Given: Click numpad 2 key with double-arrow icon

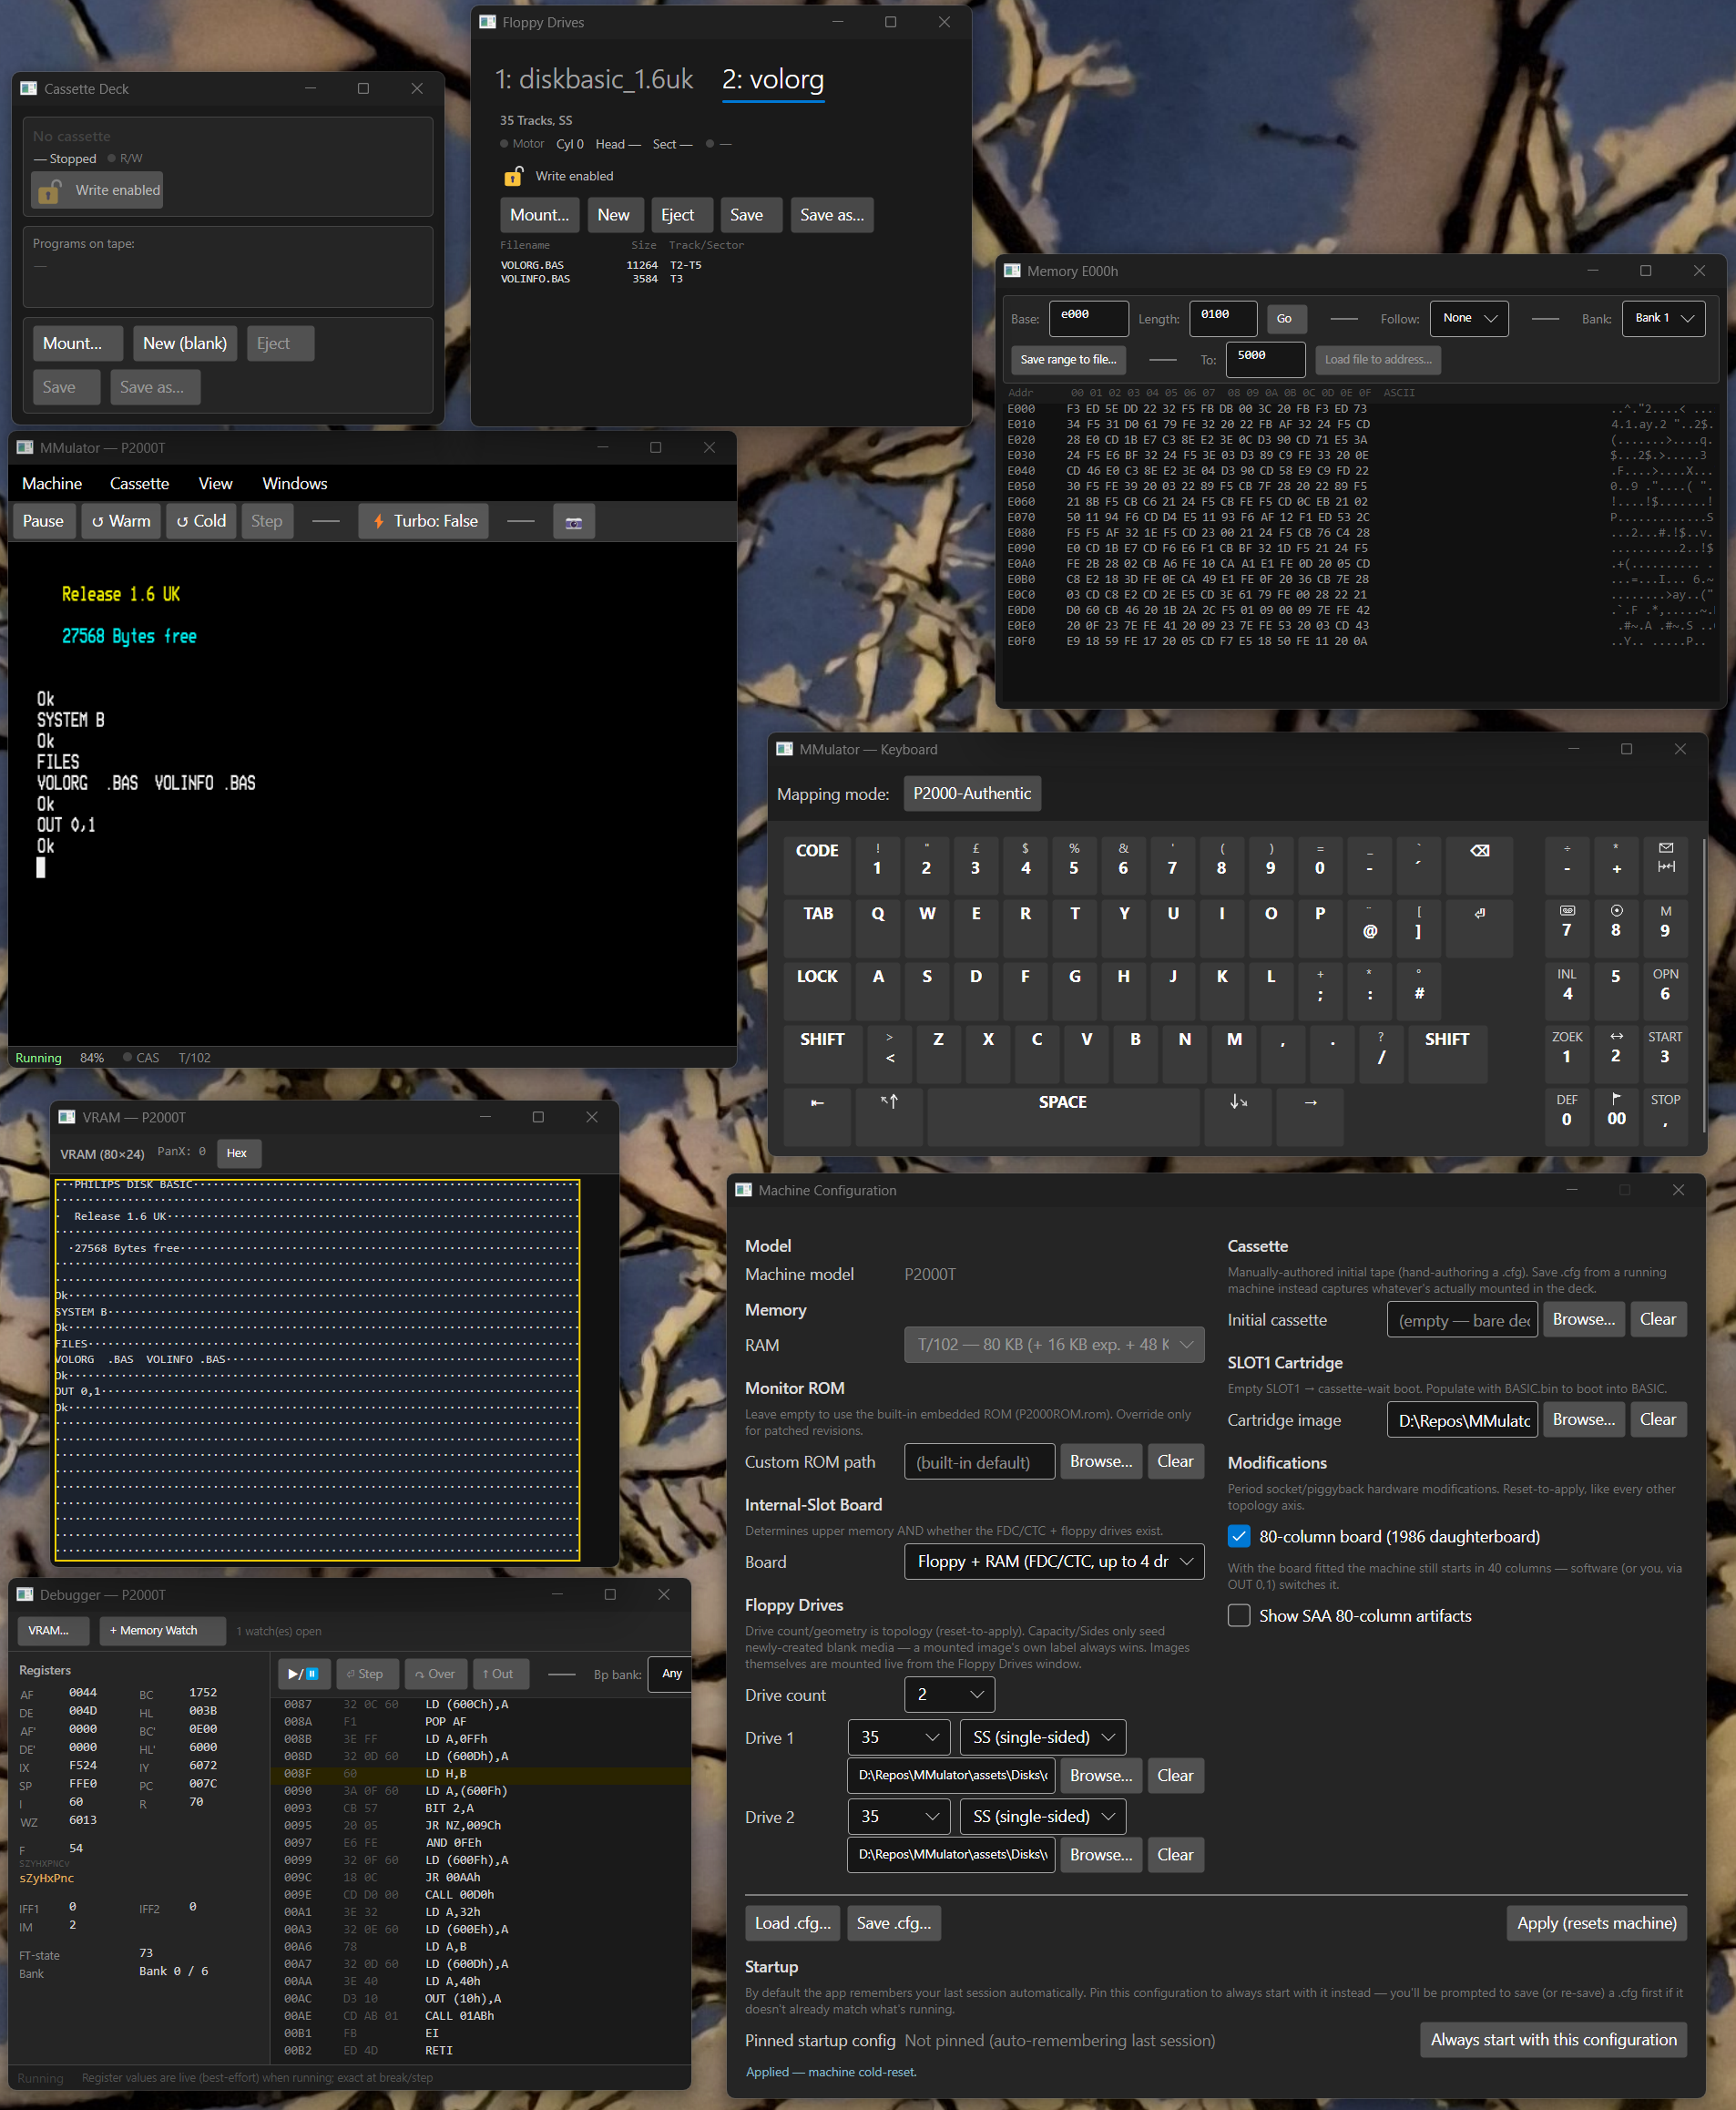Looking at the screenshot, I should pyautogui.click(x=1615, y=1054).
